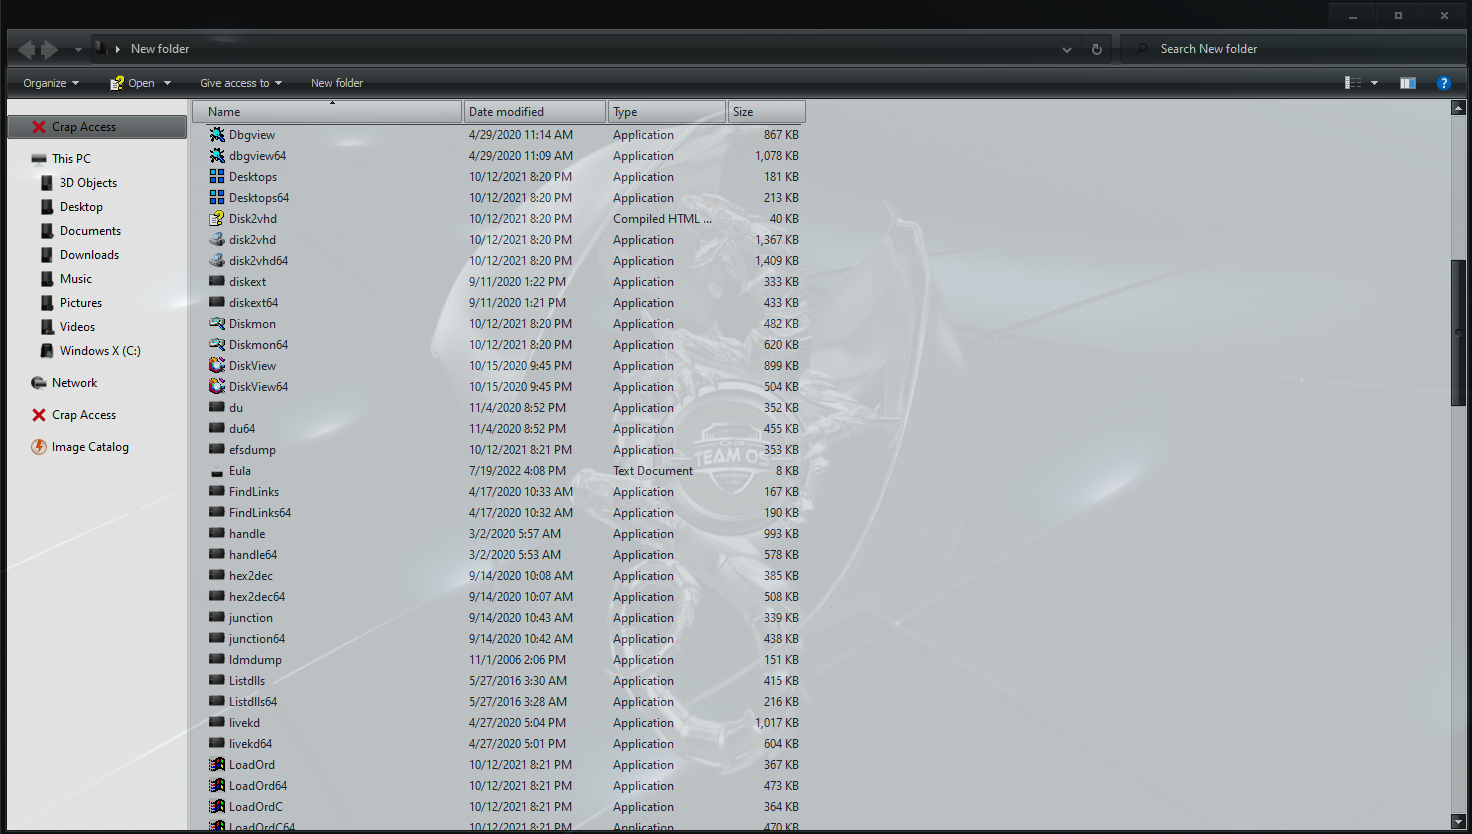Screen dimensions: 1472x834
Task: Open Pictures in the navigation pane
Action: [x=81, y=303]
